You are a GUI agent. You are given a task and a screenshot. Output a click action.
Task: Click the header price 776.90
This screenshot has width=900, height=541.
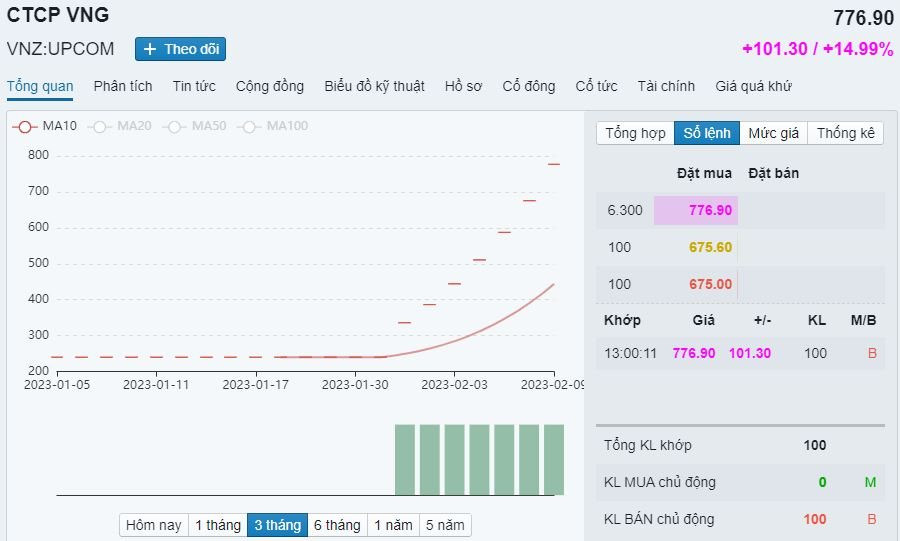pos(863,18)
